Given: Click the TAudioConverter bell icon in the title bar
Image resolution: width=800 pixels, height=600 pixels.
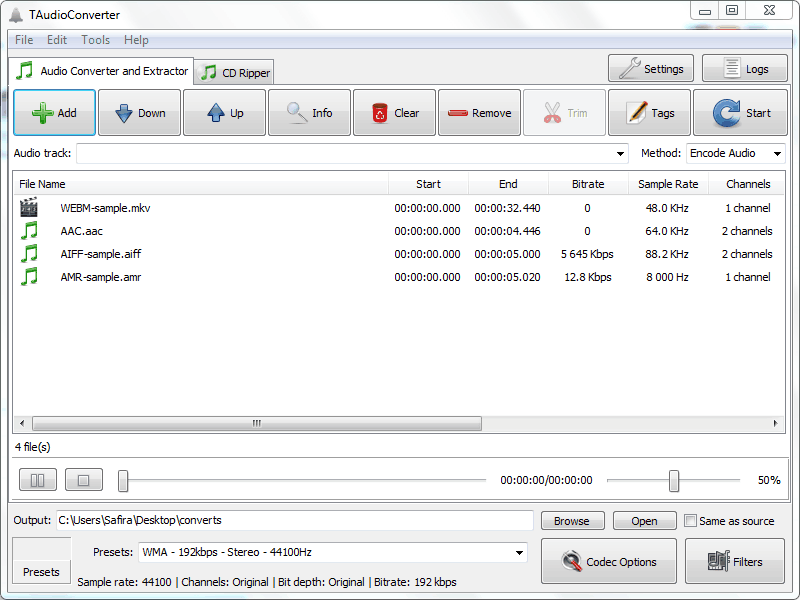Looking at the screenshot, I should (x=16, y=15).
